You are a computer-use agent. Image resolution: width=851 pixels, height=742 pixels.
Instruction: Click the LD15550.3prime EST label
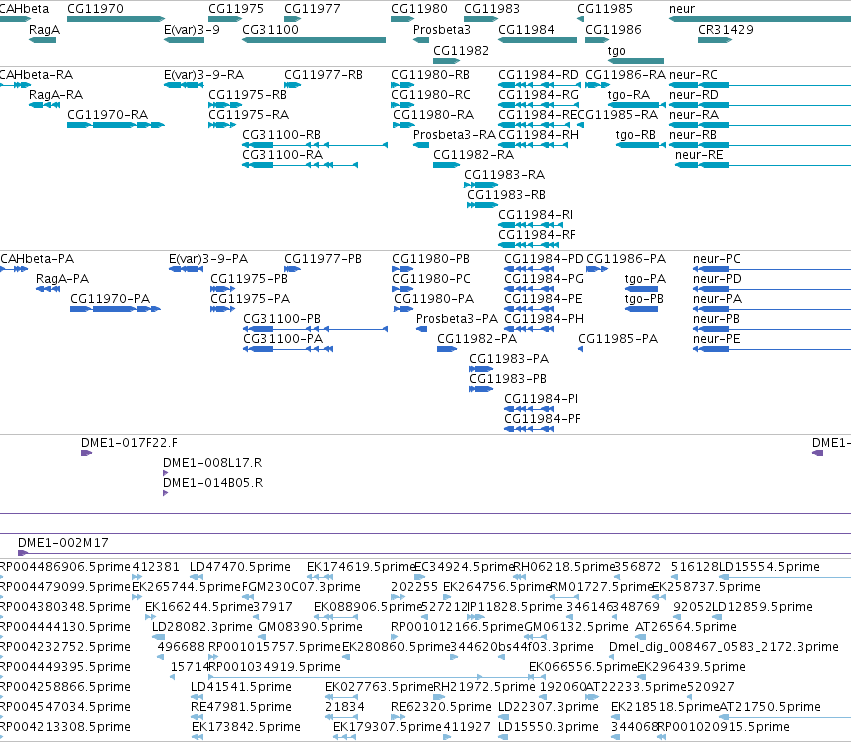tap(548, 727)
